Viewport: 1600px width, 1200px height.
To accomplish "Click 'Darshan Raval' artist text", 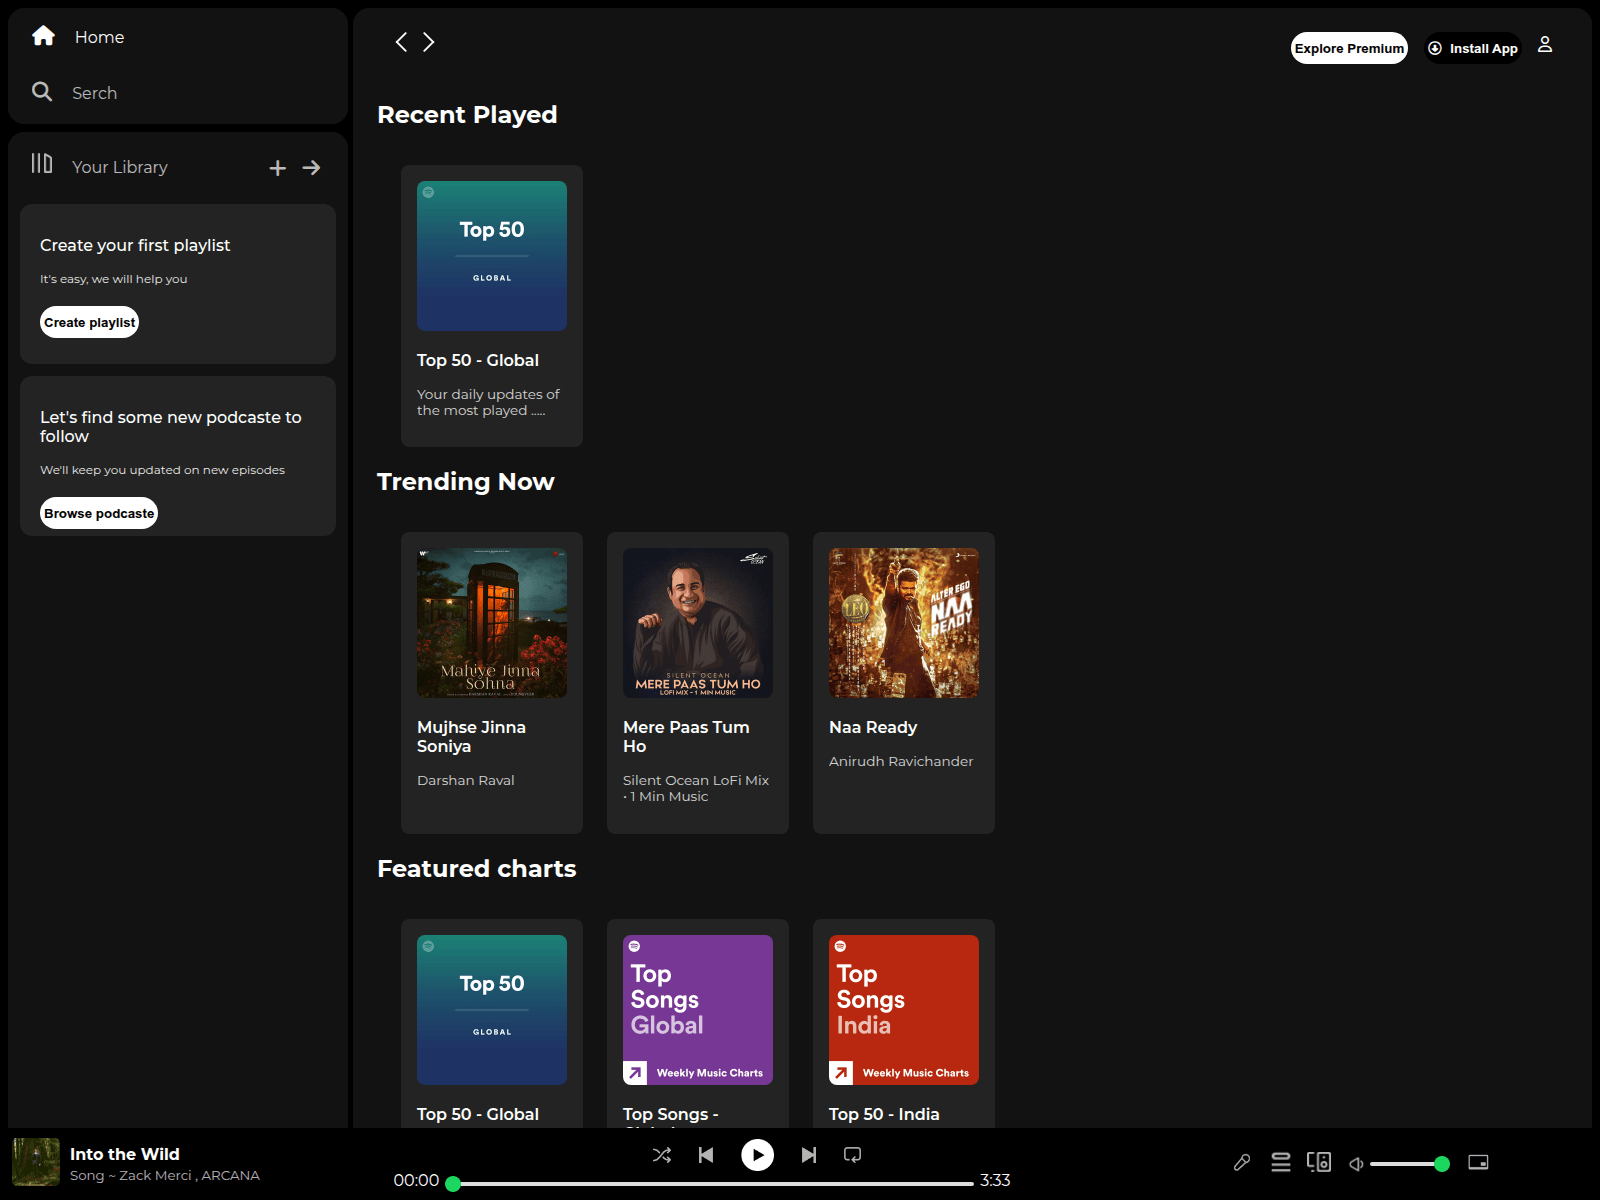I will tap(466, 780).
